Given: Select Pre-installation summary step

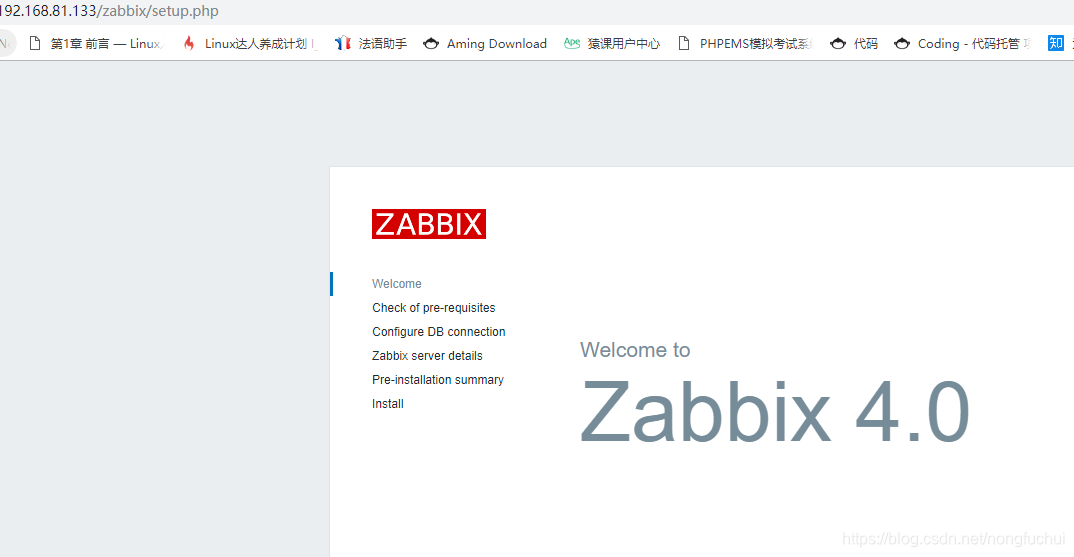Looking at the screenshot, I should (x=438, y=380).
